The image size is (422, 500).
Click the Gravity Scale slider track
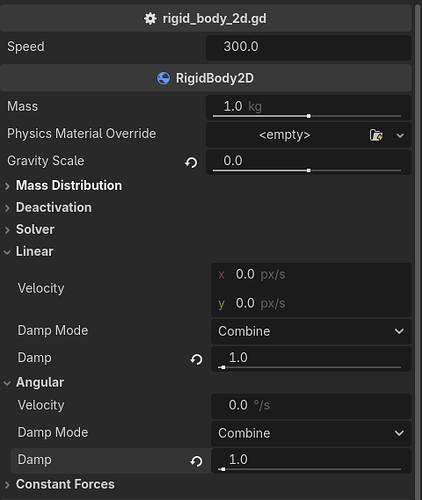click(307, 170)
